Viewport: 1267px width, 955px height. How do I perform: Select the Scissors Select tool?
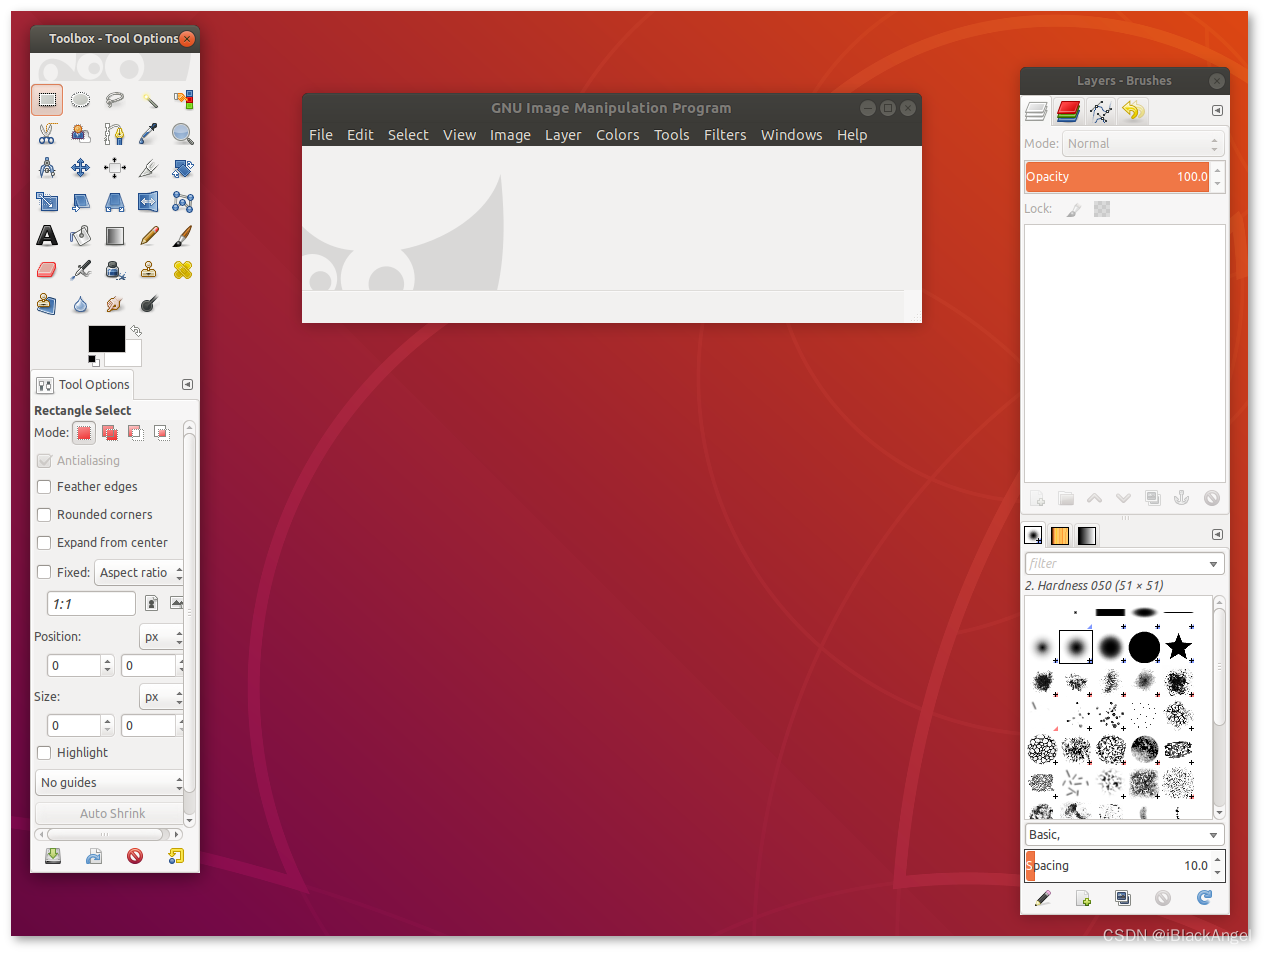pyautogui.click(x=47, y=134)
